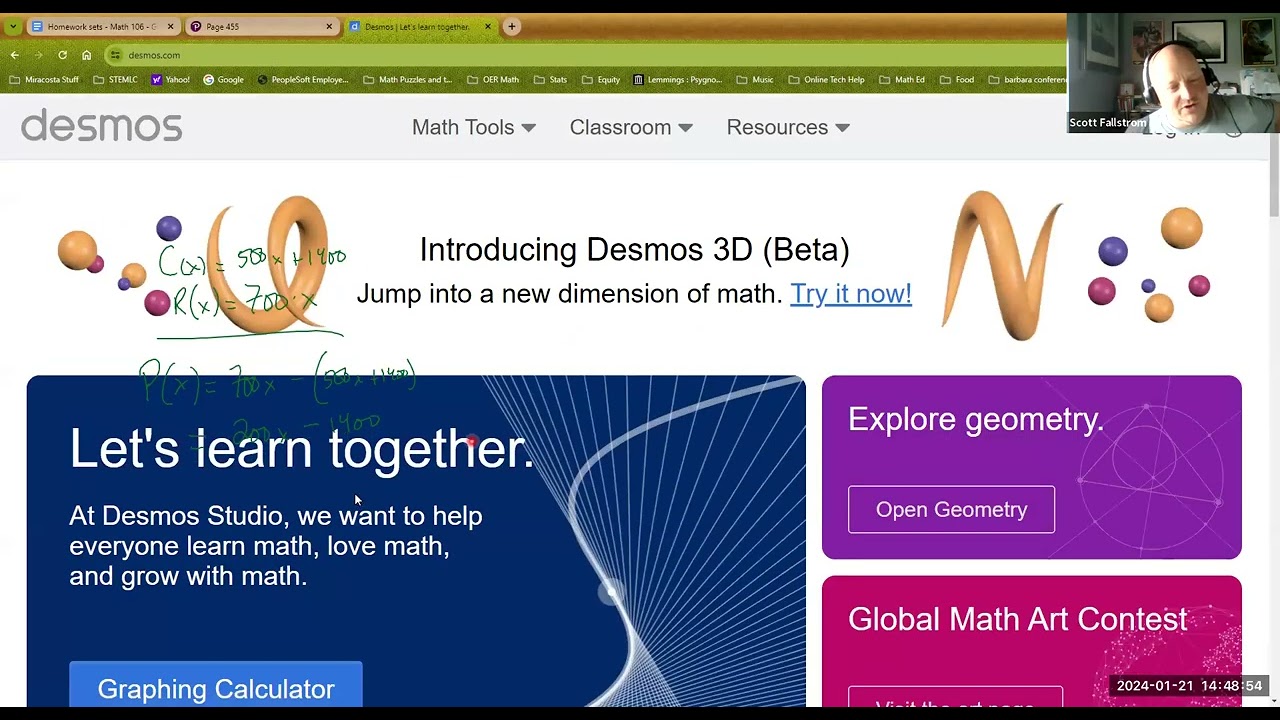Select the Desmos Let's learn together tab

click(420, 27)
